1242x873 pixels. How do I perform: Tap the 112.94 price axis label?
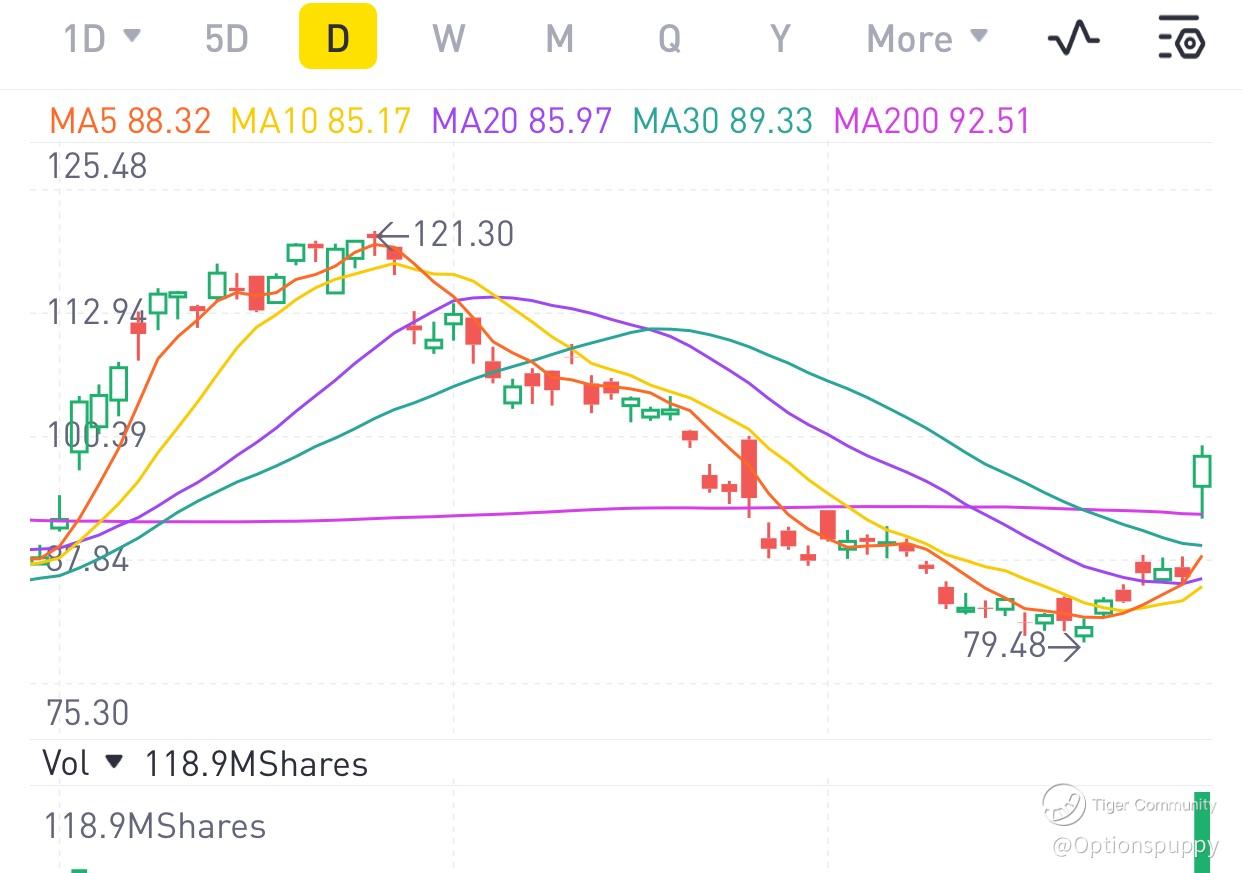tap(96, 312)
